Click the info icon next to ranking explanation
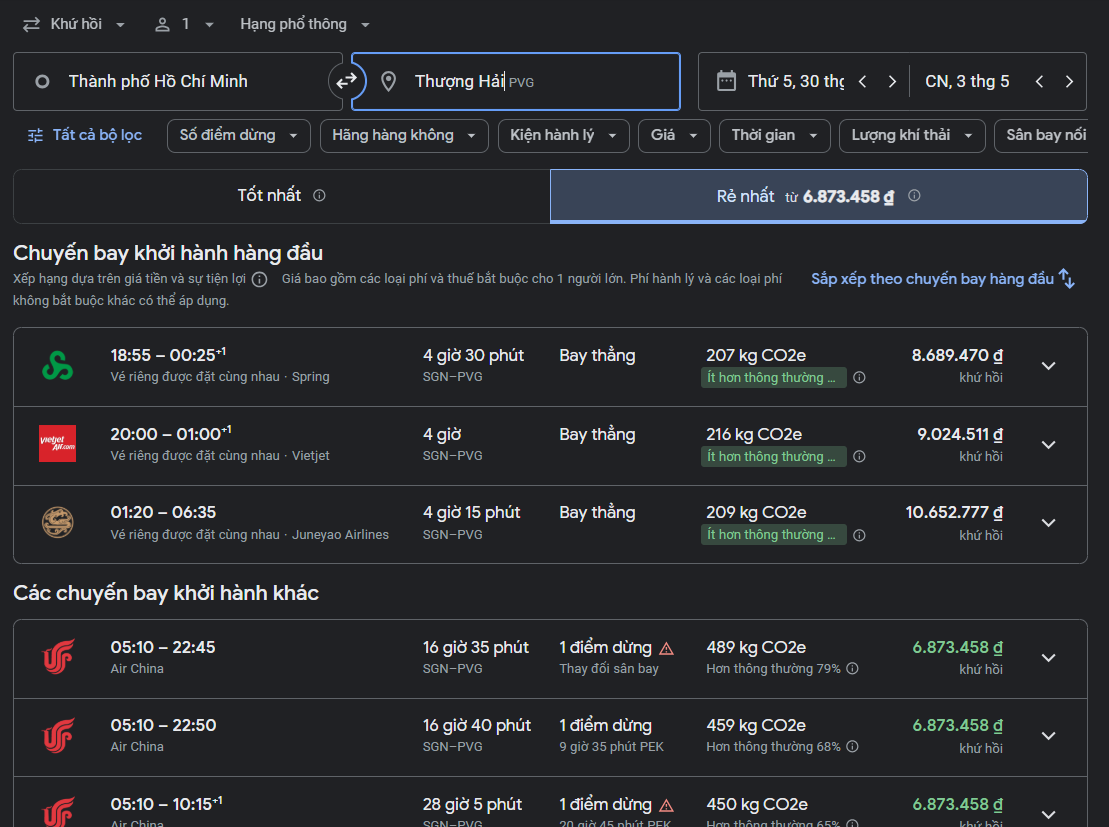The height and width of the screenshot is (827, 1109). (259, 280)
